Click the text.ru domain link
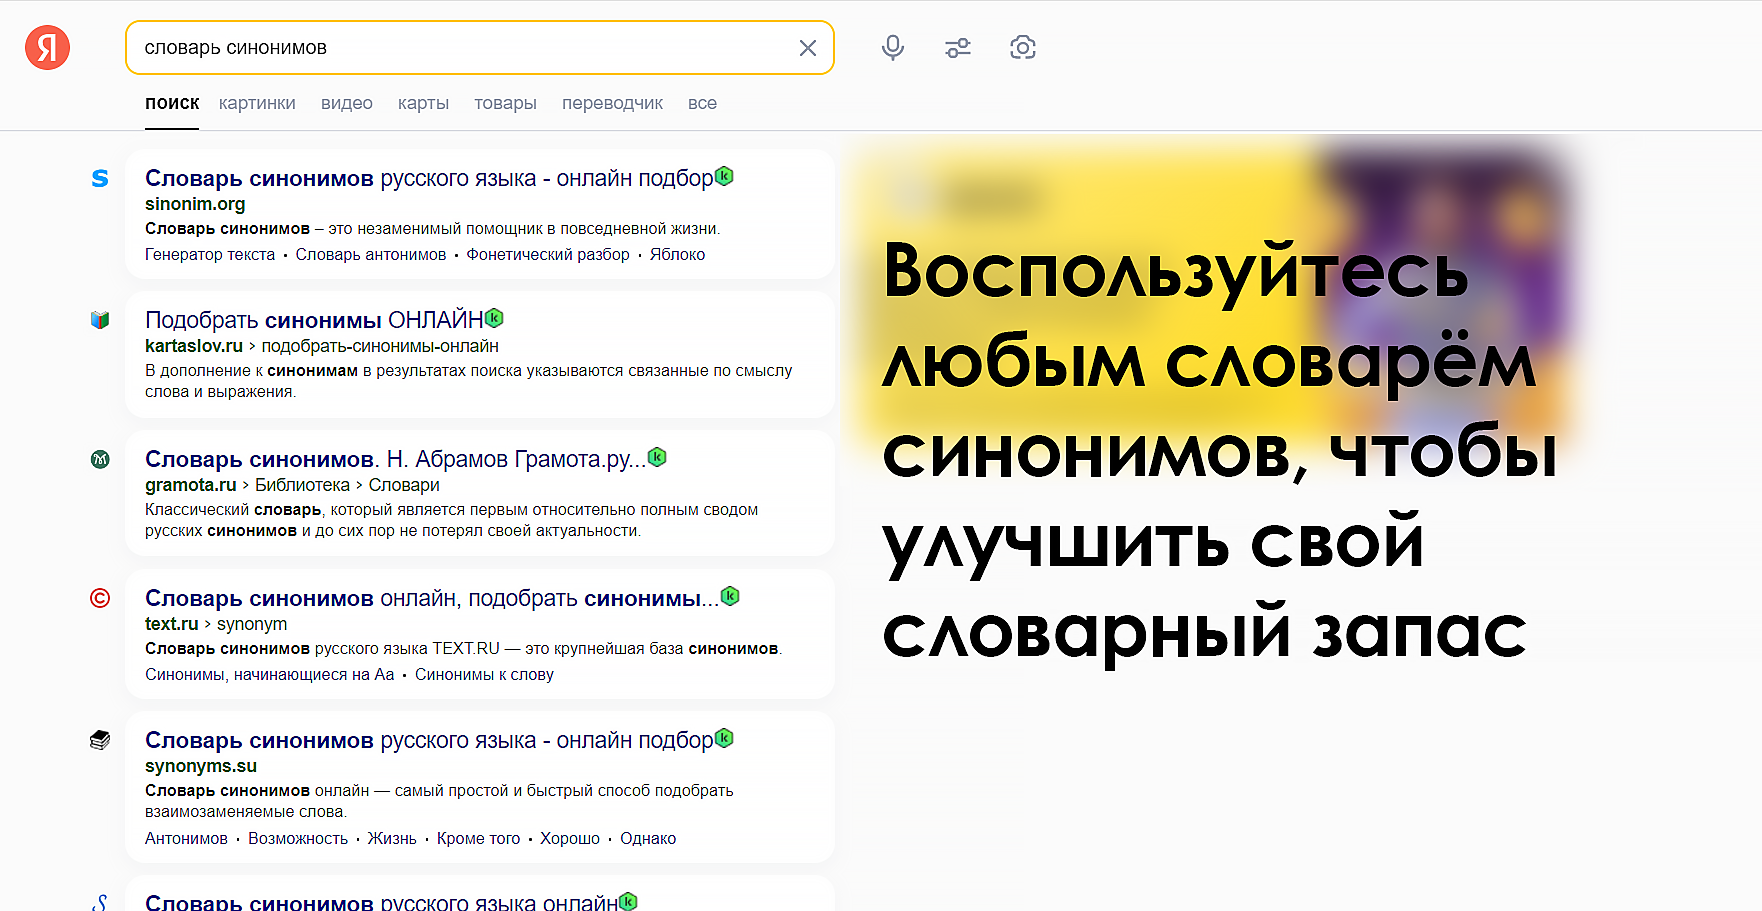Viewport: 1762px width, 911px height. pyautogui.click(x=171, y=624)
